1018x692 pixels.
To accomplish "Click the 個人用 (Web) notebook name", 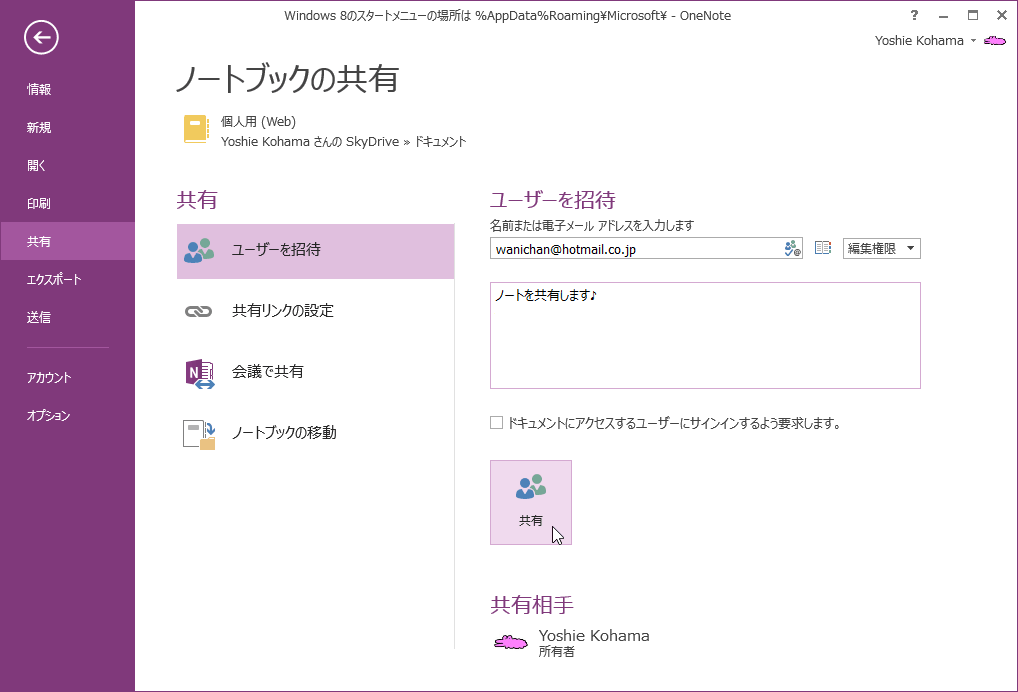I will point(258,121).
